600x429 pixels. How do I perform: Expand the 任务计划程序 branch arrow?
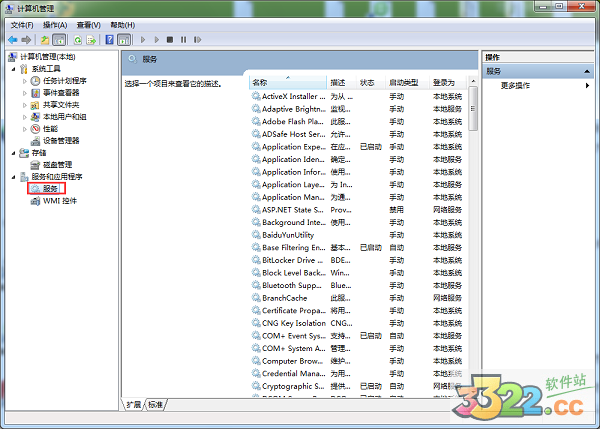pos(25,81)
